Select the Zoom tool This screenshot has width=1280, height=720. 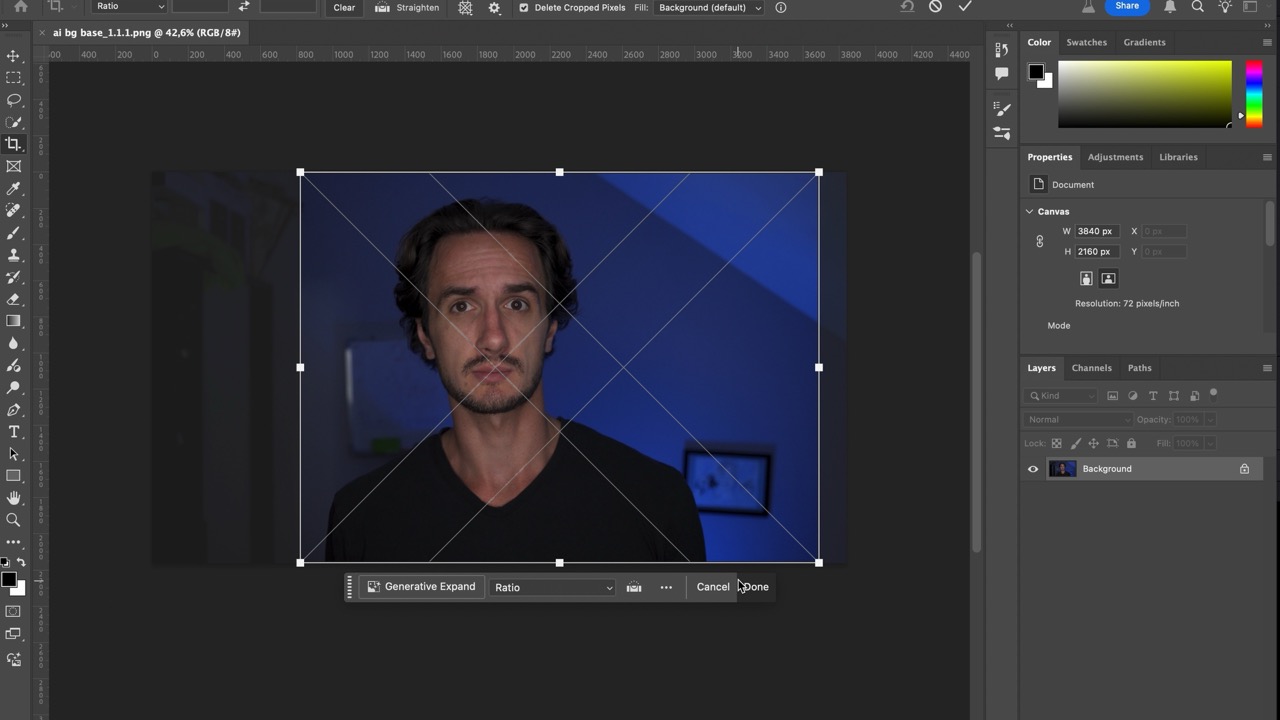click(14, 520)
